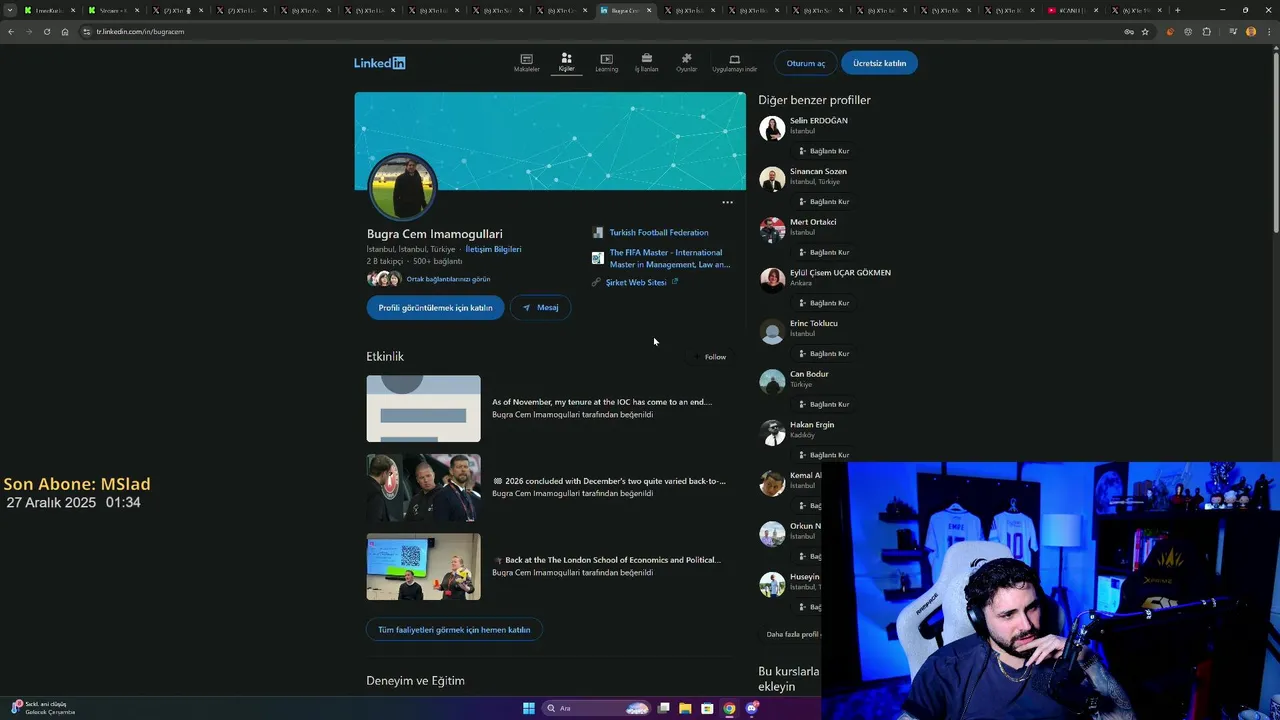Open Discord from the taskbar
The image size is (1280, 720).
pos(752,709)
